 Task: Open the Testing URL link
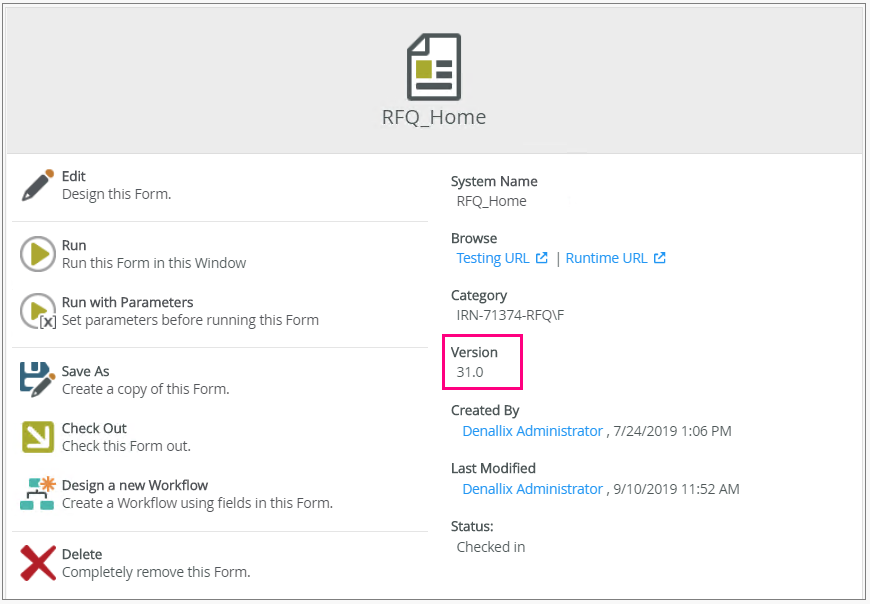coord(493,258)
